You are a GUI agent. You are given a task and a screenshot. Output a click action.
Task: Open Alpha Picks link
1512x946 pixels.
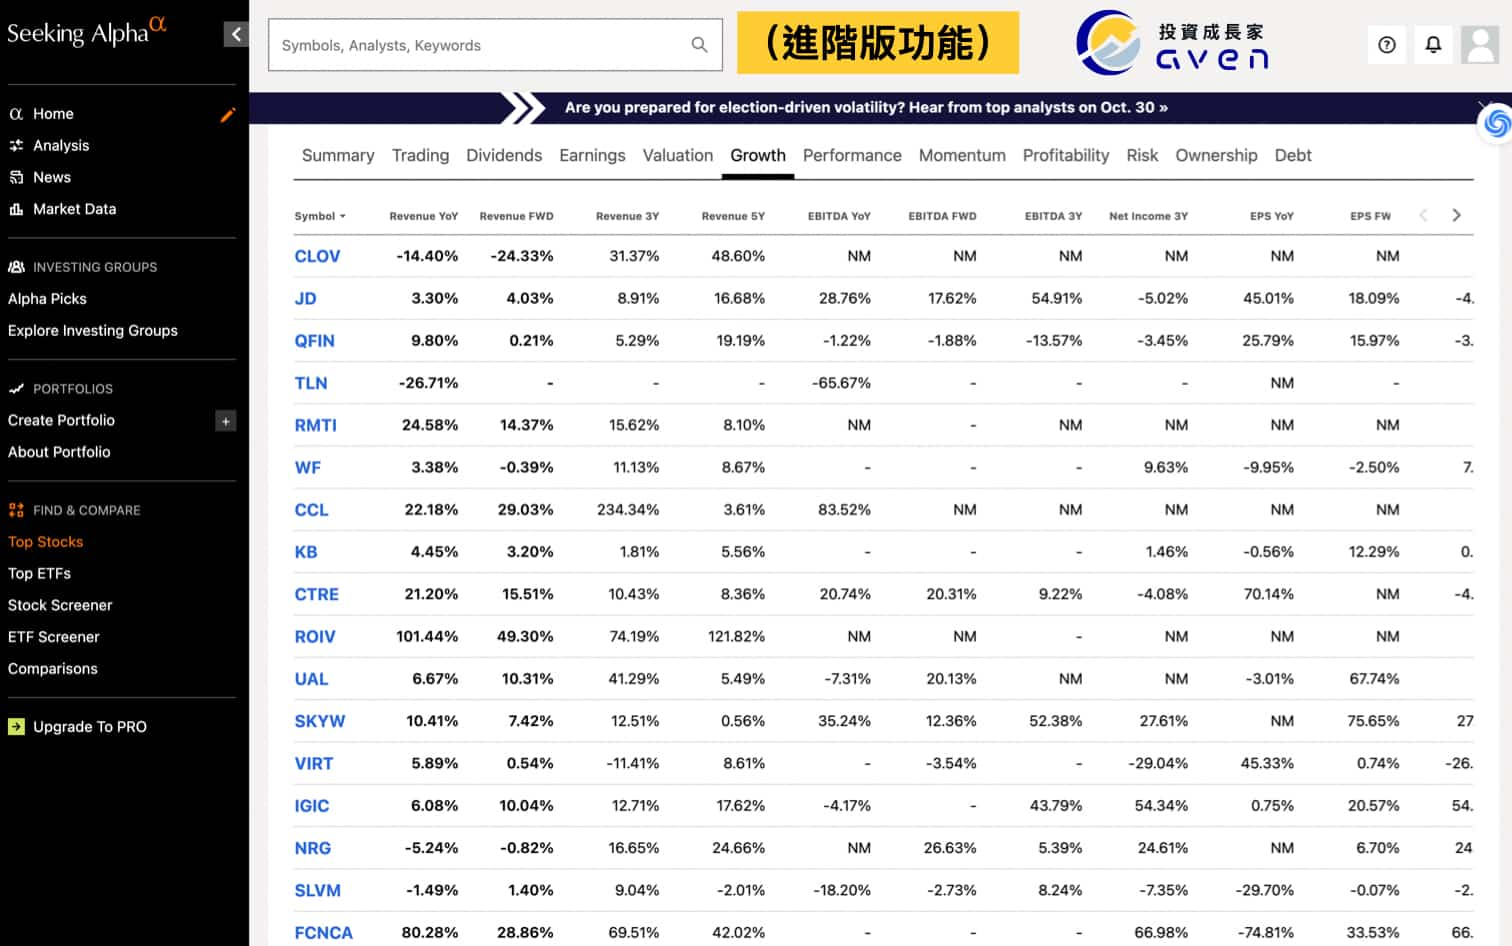click(x=47, y=299)
